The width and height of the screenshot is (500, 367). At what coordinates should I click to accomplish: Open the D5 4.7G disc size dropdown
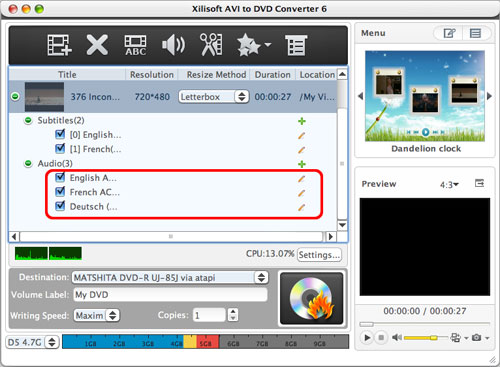point(32,342)
